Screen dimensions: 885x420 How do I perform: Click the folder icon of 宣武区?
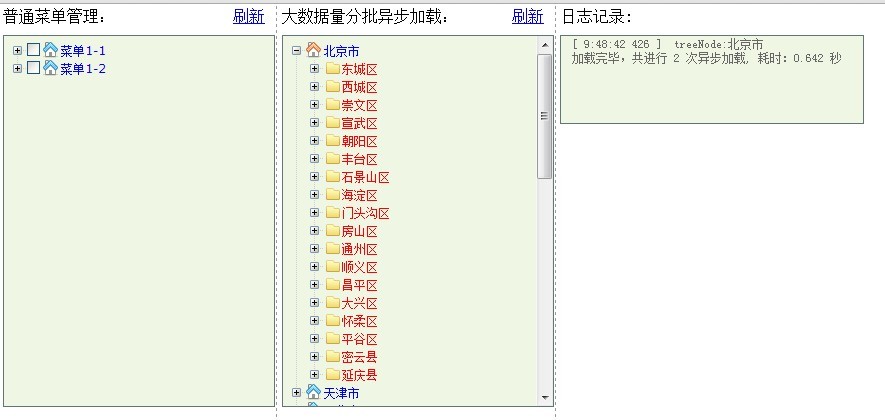click(x=332, y=123)
